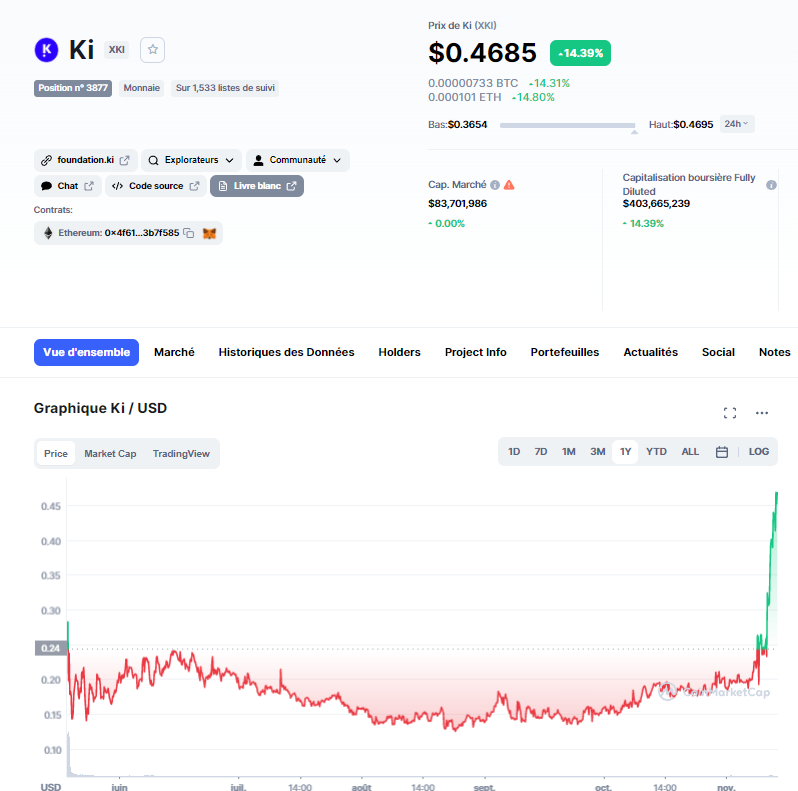Expand the Communauté dropdown
798x791 pixels.
(x=337, y=160)
